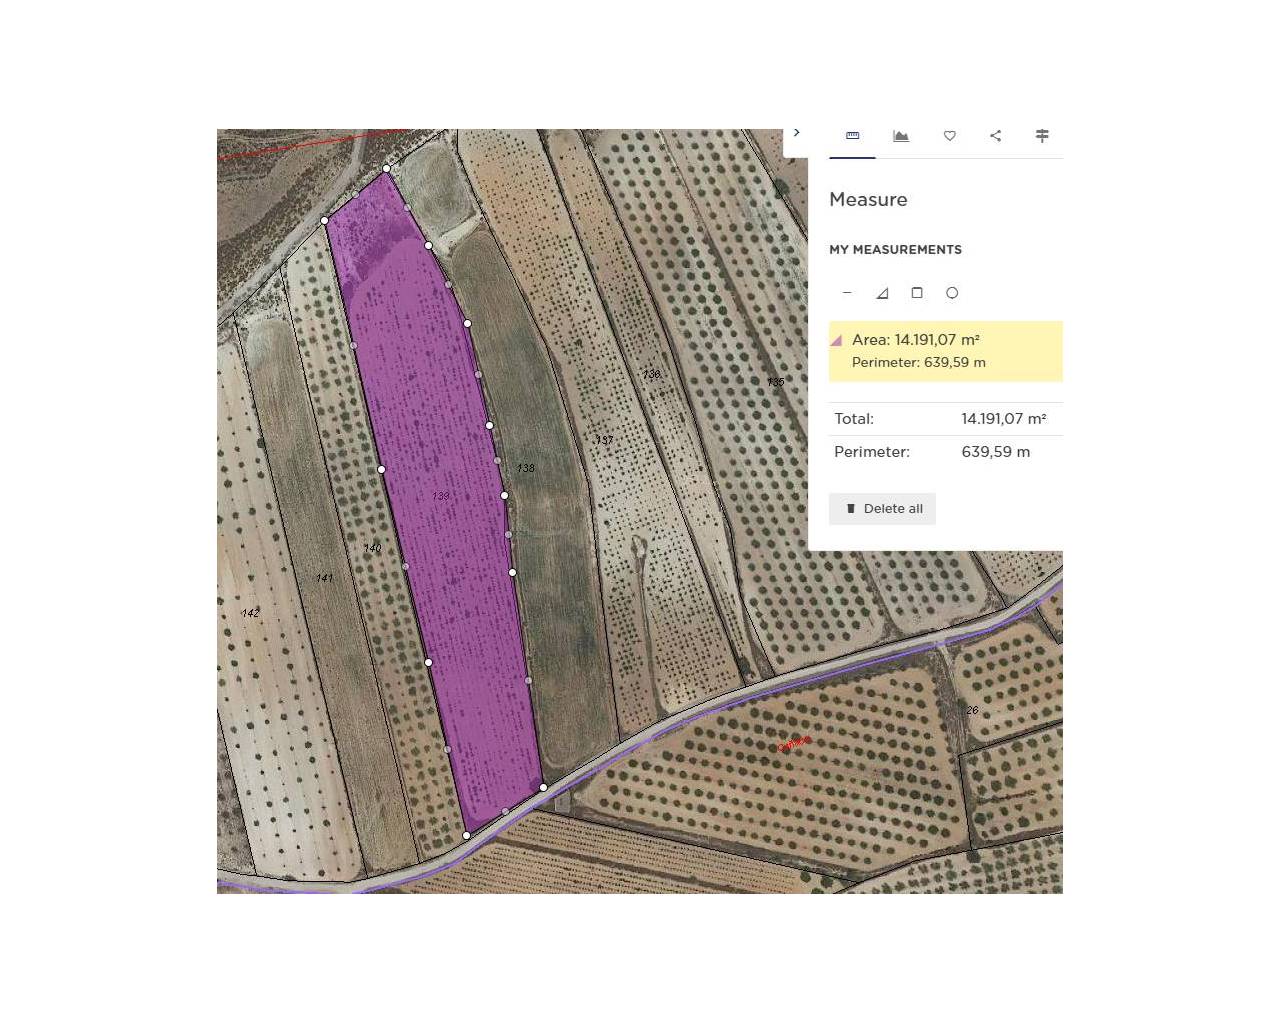
Task: Select the circle measurement tool
Action: coord(952,293)
